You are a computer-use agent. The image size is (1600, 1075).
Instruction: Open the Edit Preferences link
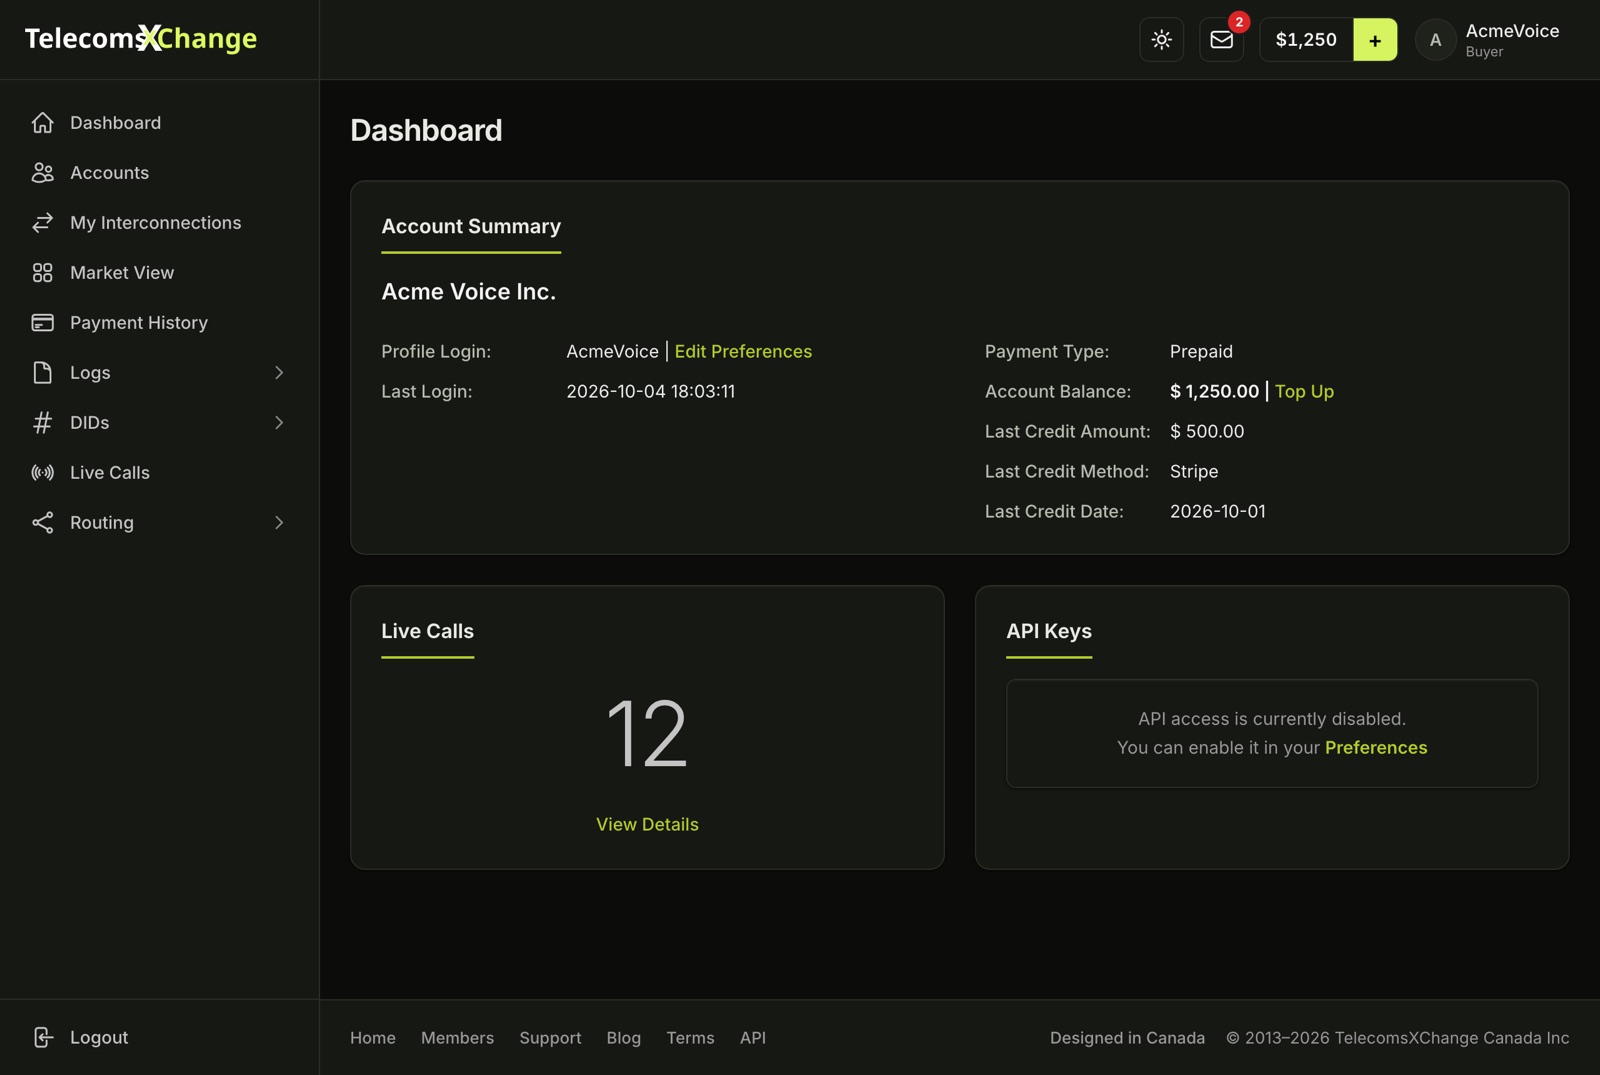[x=743, y=351]
